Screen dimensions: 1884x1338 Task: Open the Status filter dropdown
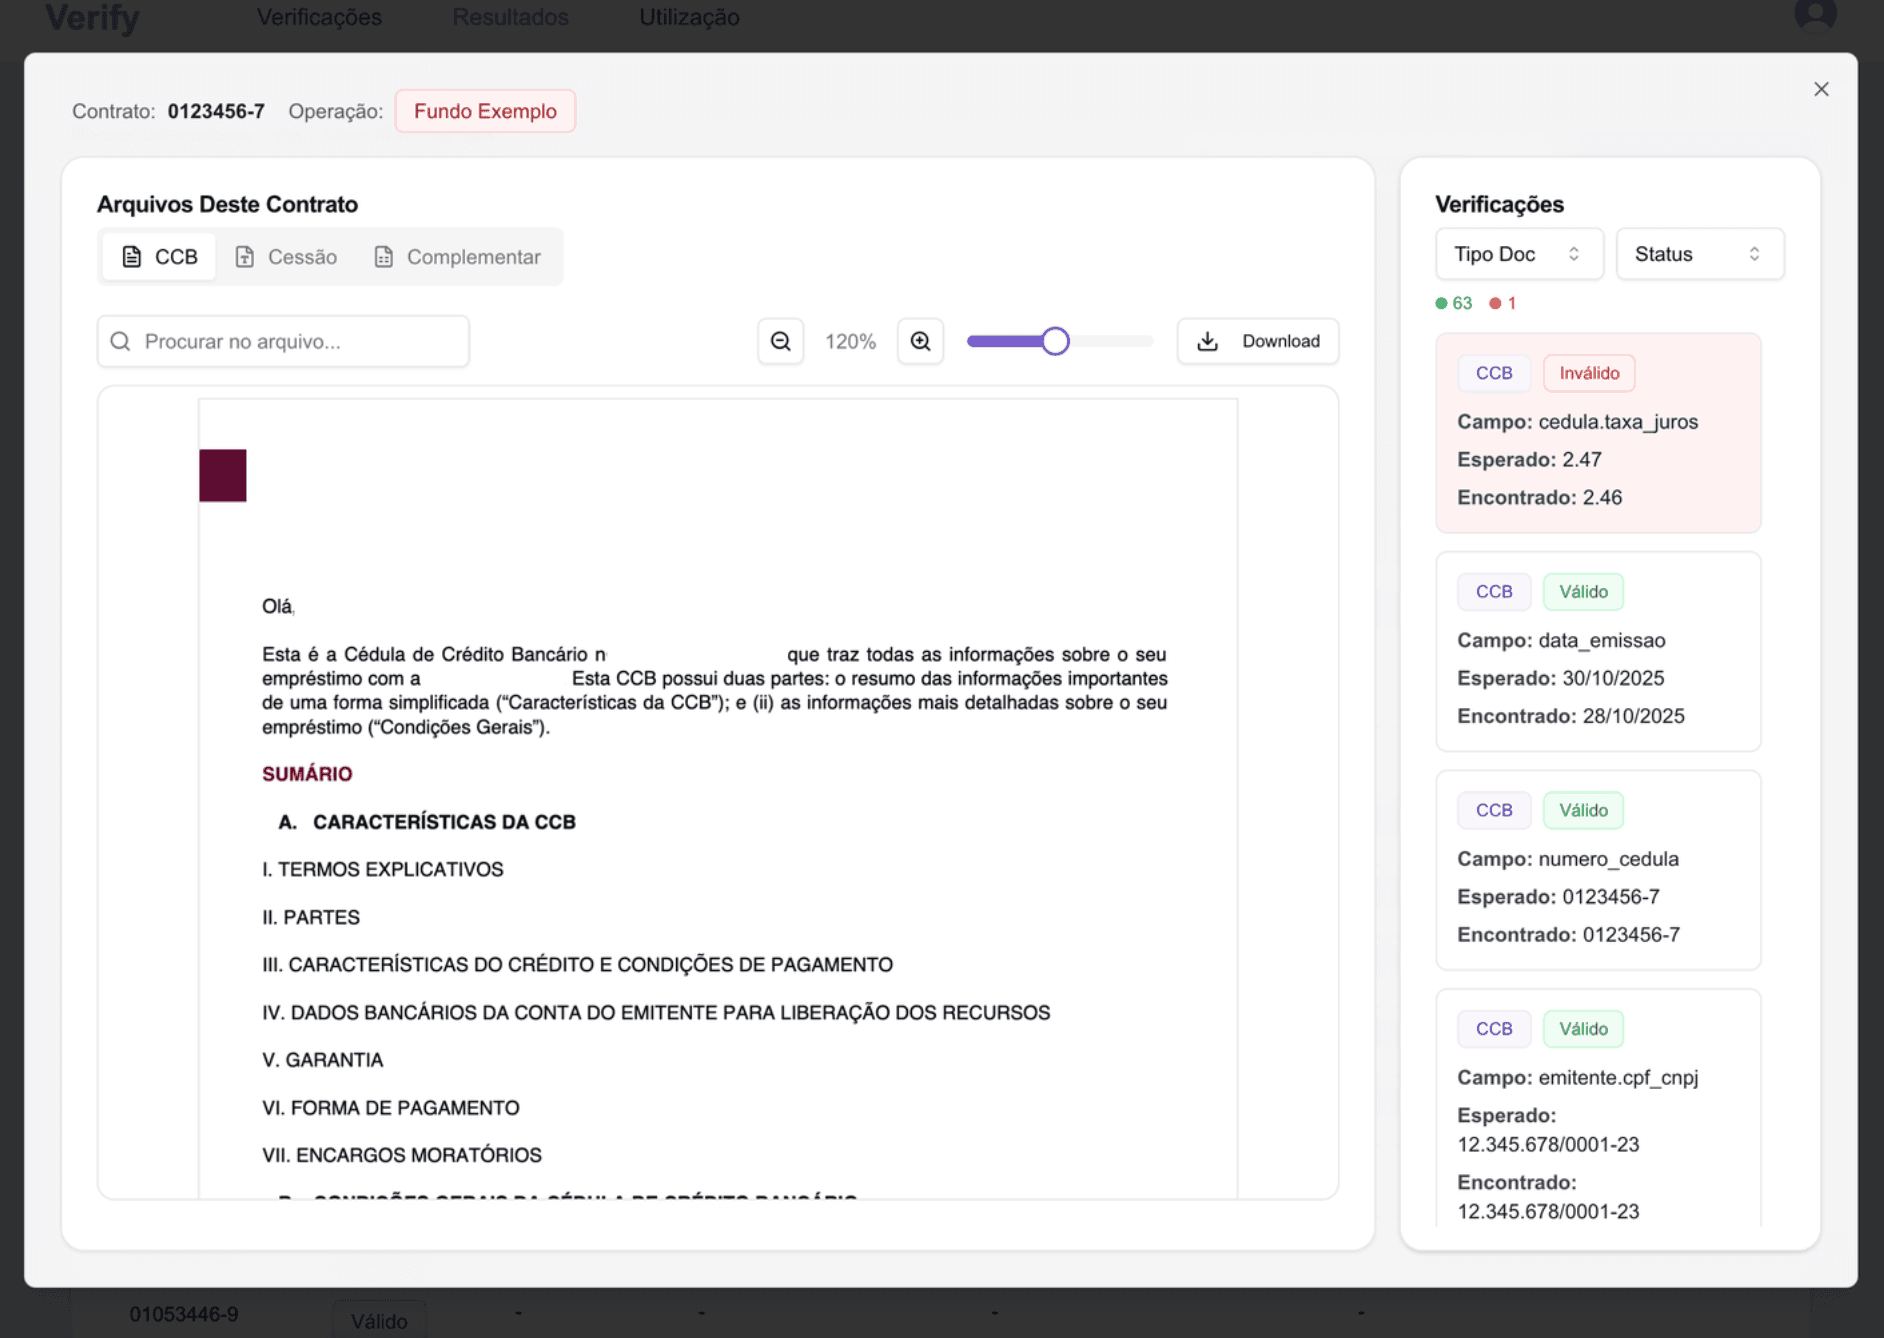coord(1699,254)
